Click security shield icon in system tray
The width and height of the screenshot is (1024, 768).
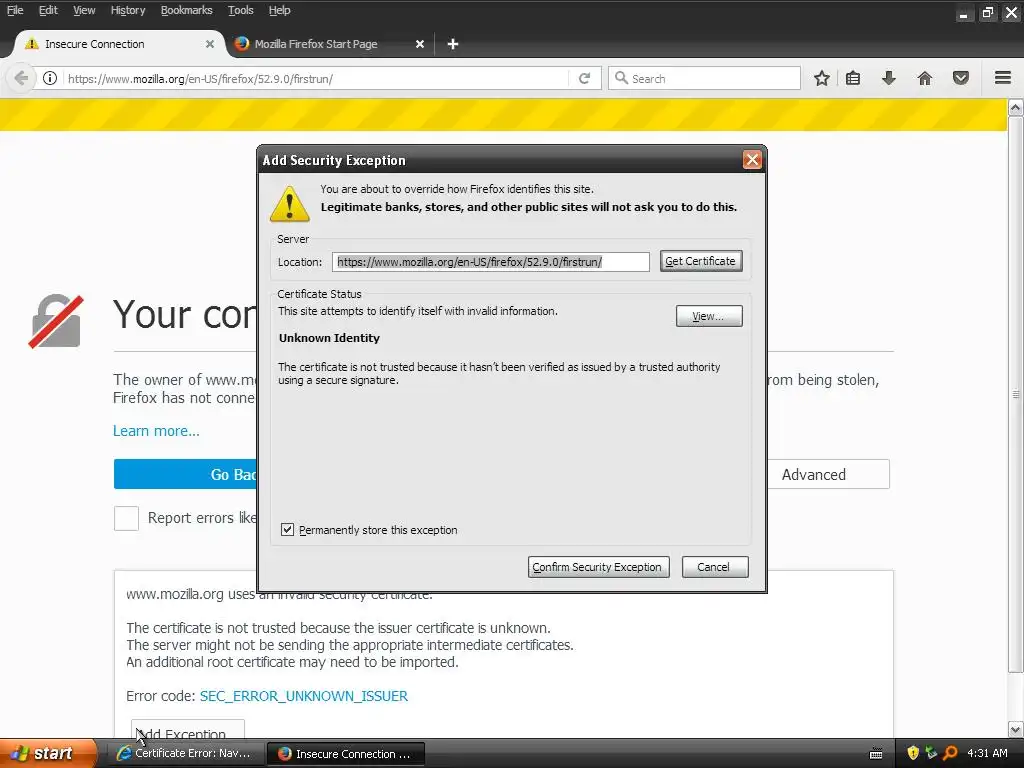[x=913, y=753]
